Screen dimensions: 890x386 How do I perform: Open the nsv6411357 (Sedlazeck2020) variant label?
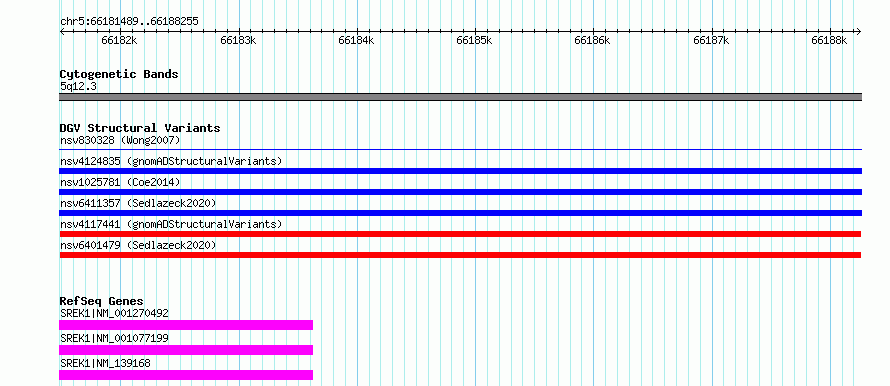click(x=138, y=203)
